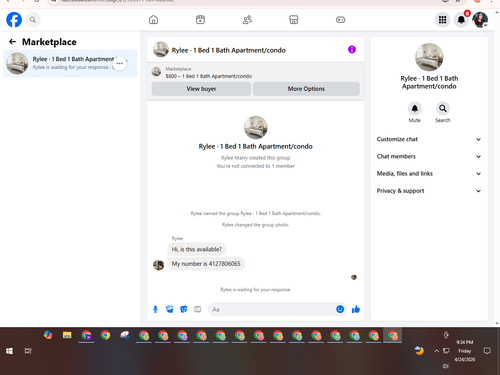Open Copilot from the taskbar
Screen dimensions: 500x375
(48, 335)
